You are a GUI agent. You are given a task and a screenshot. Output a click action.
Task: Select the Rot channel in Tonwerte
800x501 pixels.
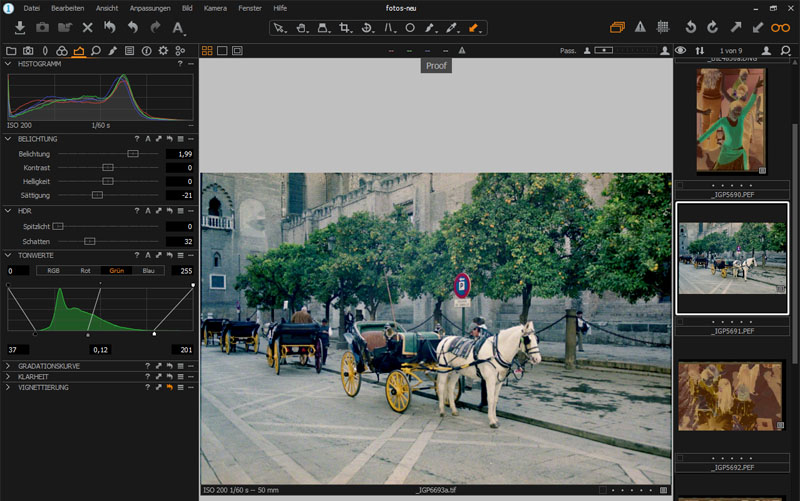pyautogui.click(x=85, y=270)
